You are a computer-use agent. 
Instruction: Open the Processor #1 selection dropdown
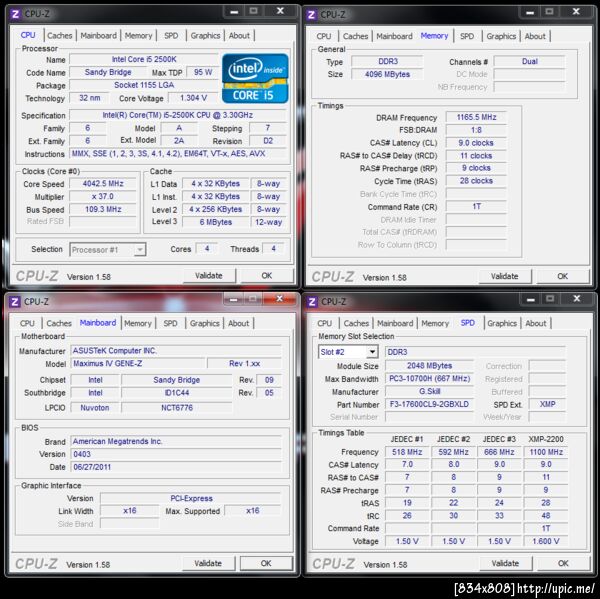click(108, 250)
